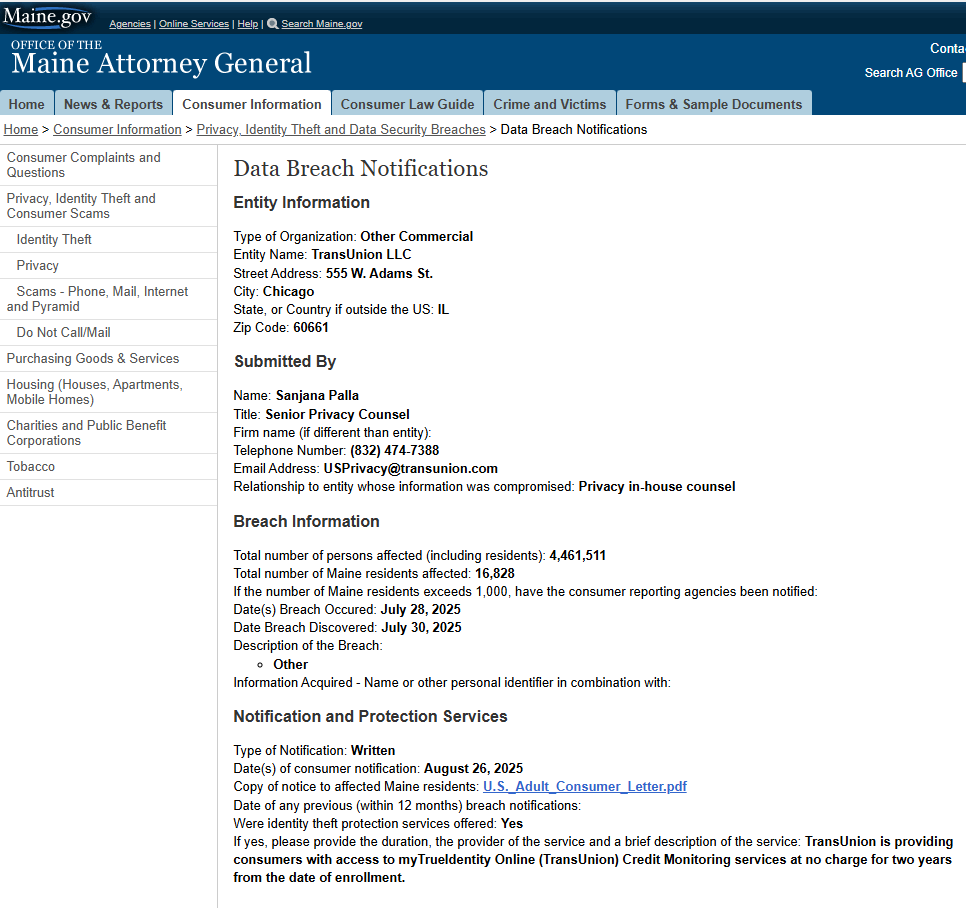Click the Consumer Information breadcrumb link
This screenshot has height=908, width=966.
point(117,129)
